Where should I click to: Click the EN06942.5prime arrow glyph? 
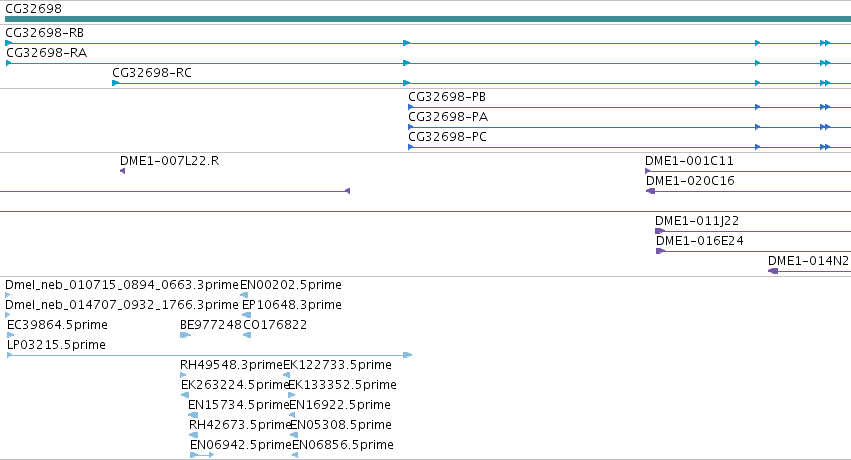click(x=202, y=455)
